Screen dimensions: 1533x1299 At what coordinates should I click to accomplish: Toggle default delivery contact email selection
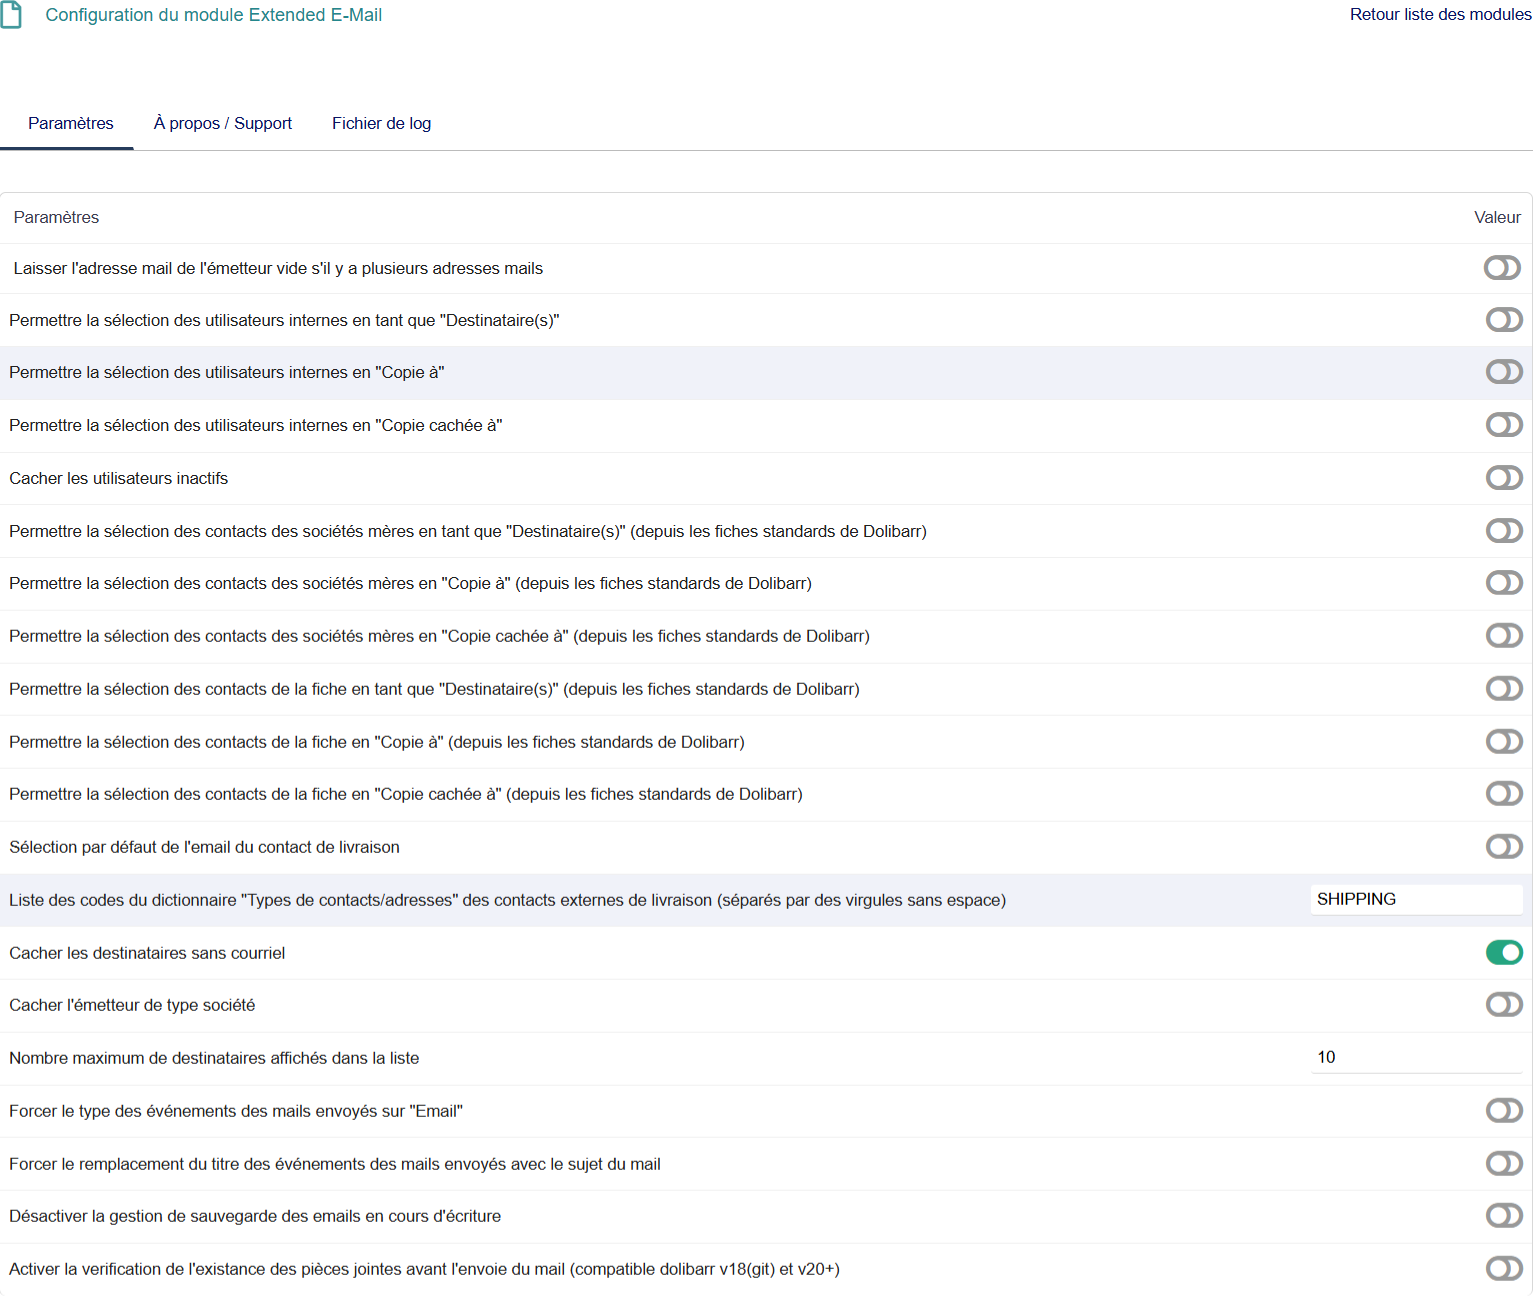pos(1503,847)
